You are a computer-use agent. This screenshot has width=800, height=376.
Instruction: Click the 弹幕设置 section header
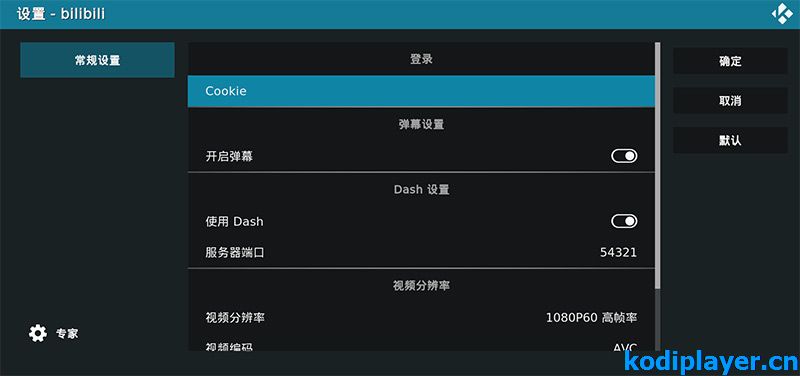point(421,124)
